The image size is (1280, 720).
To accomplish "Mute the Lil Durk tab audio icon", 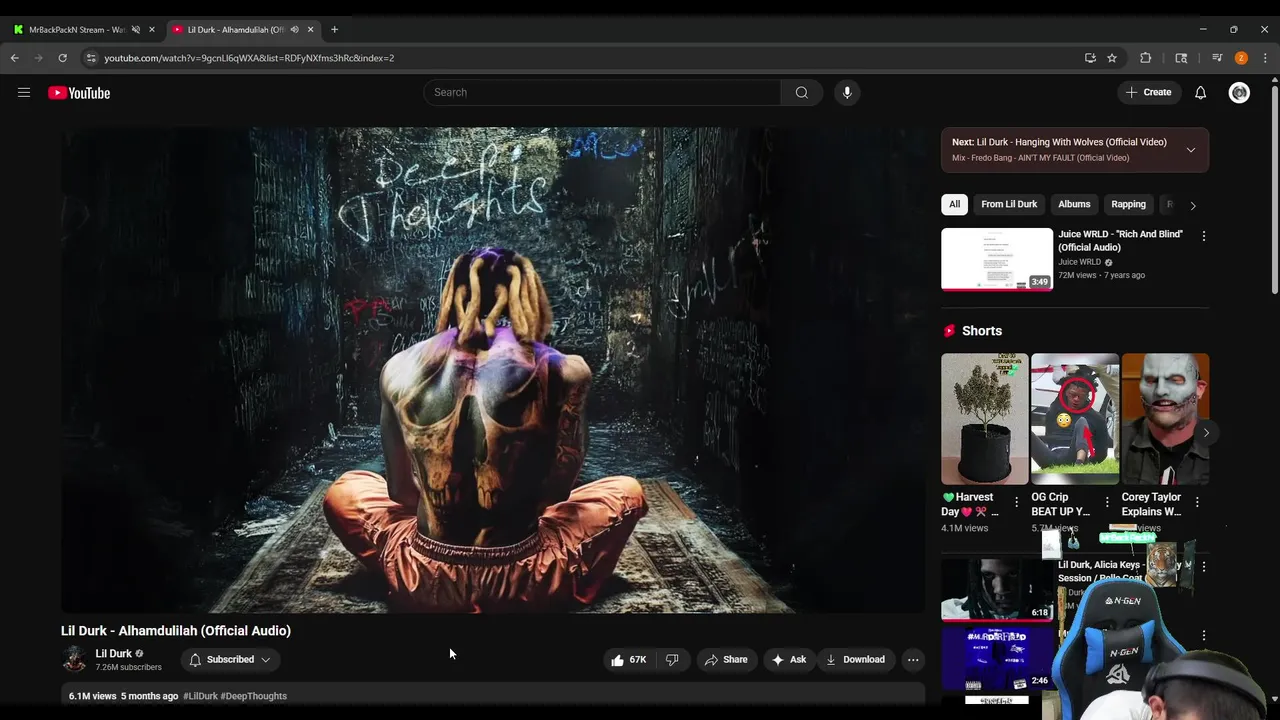I will point(294,30).
